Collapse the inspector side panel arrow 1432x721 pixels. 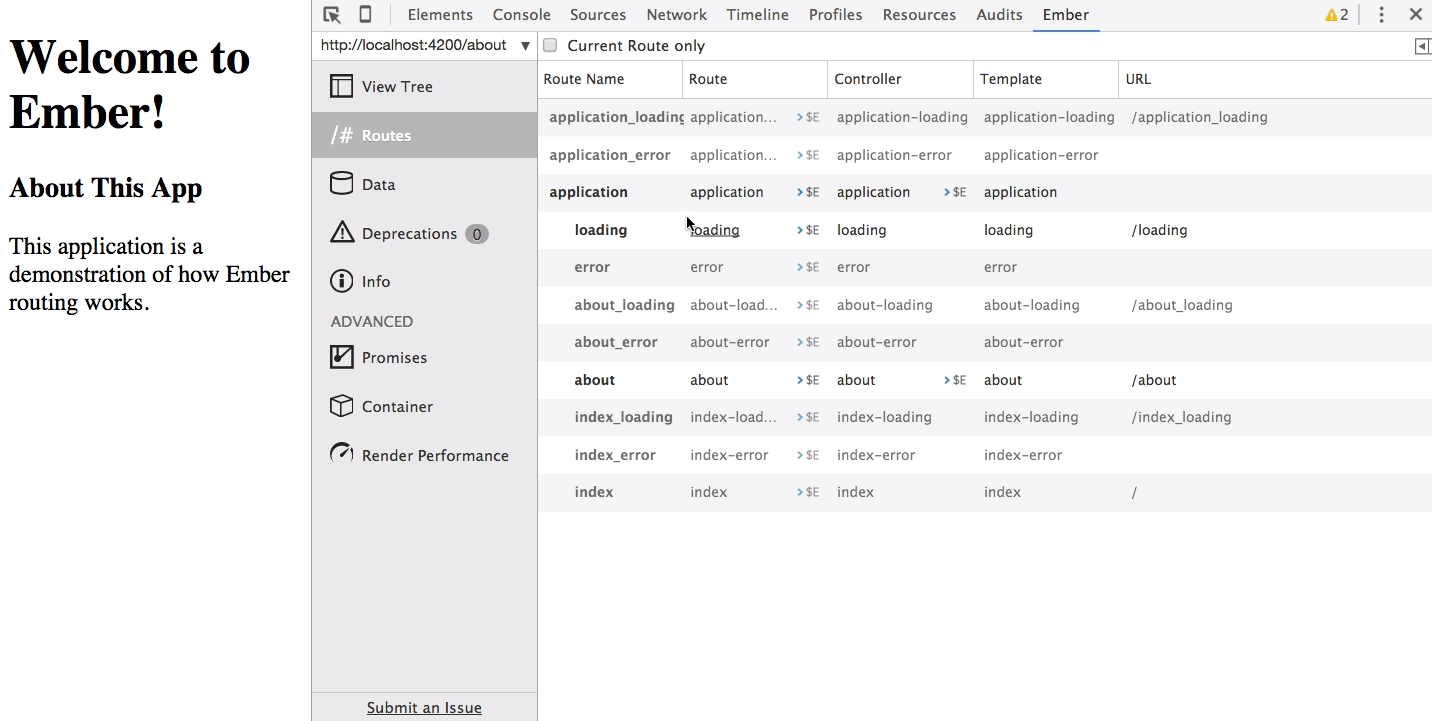click(x=1422, y=46)
